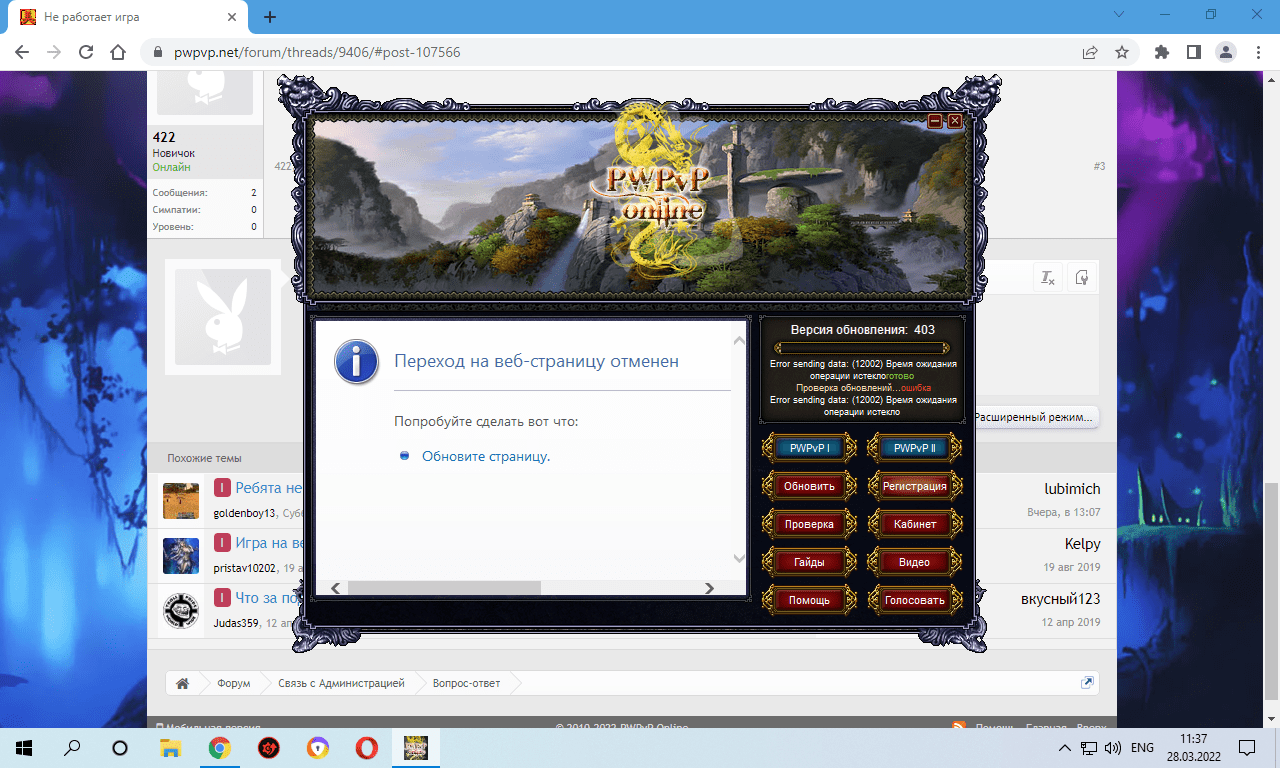
Task: Open the forum home breadcrumb icon
Action: click(183, 684)
